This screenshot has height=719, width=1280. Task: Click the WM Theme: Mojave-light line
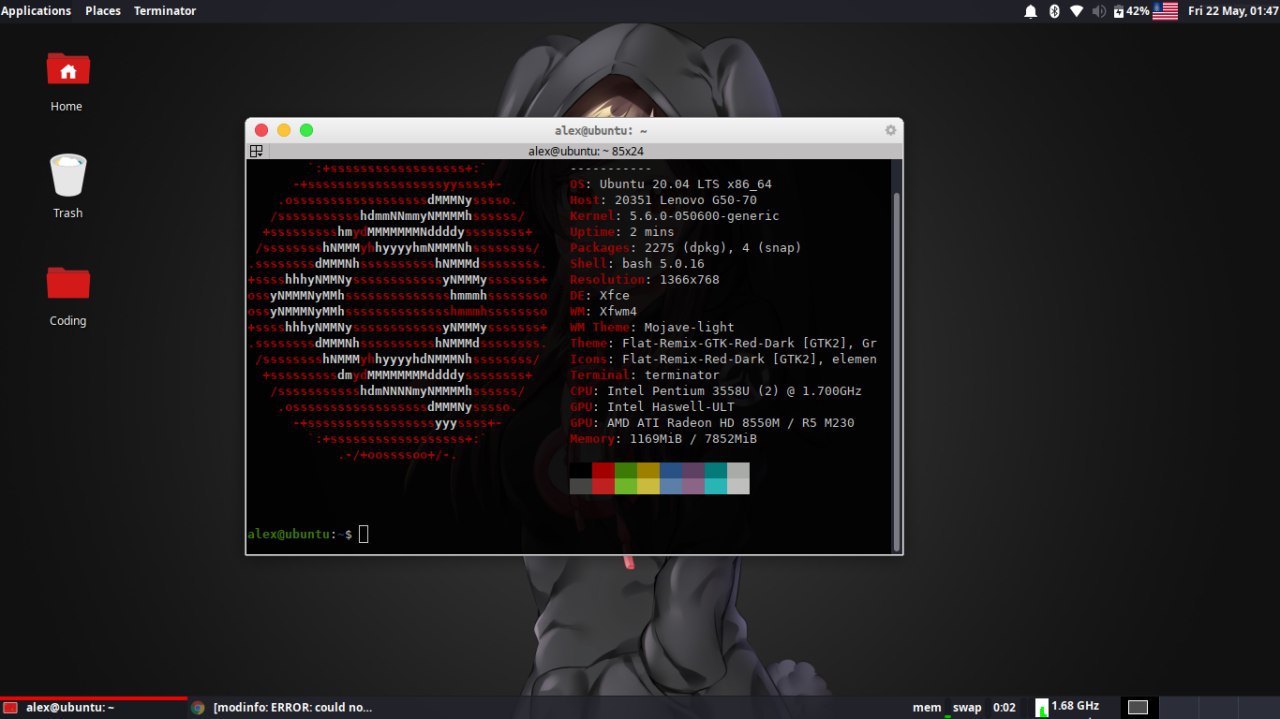click(x=652, y=327)
